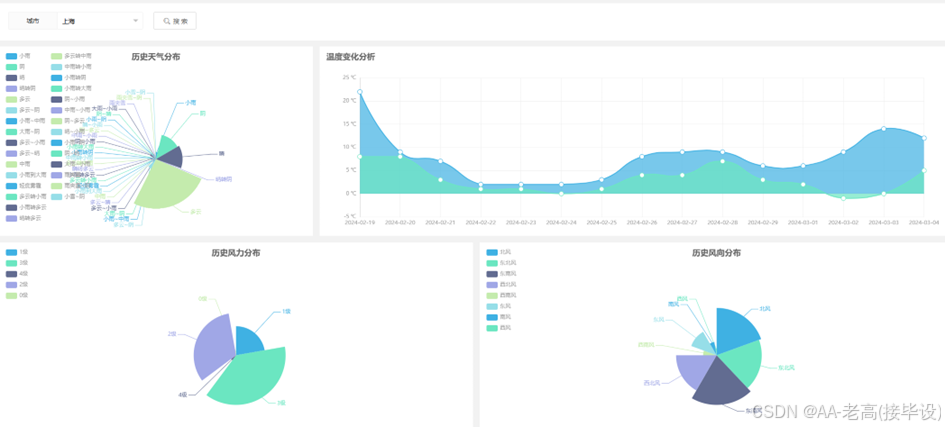This screenshot has height=427, width=945.
Task: Select the blue 1级 slice in wind force pie
Action: tap(249, 340)
